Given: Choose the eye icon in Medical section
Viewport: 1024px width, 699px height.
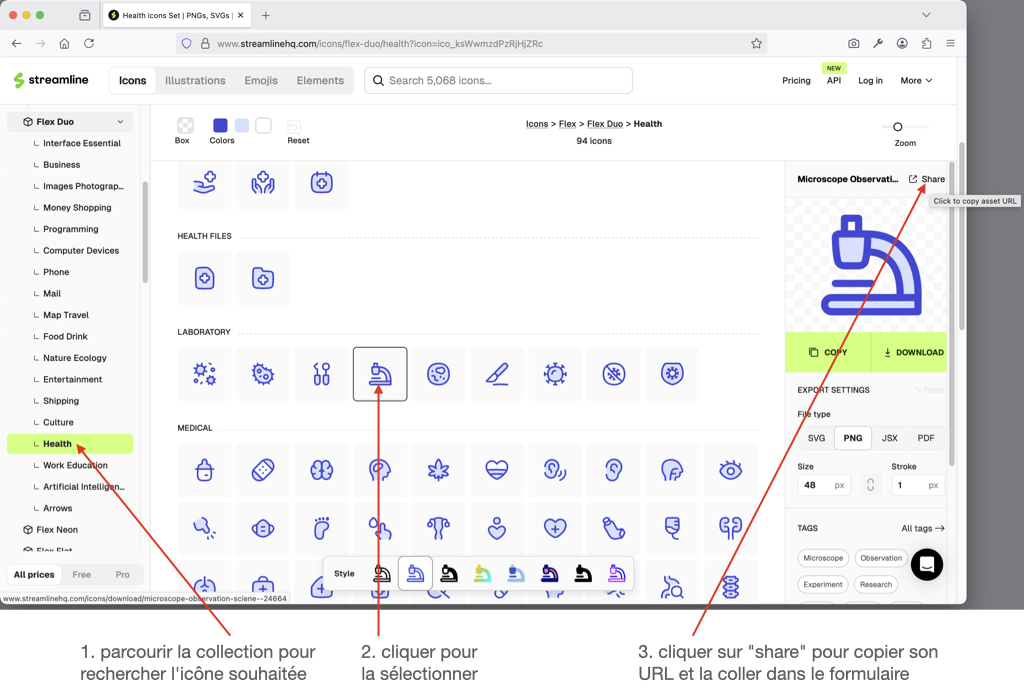Looking at the screenshot, I should 730,470.
